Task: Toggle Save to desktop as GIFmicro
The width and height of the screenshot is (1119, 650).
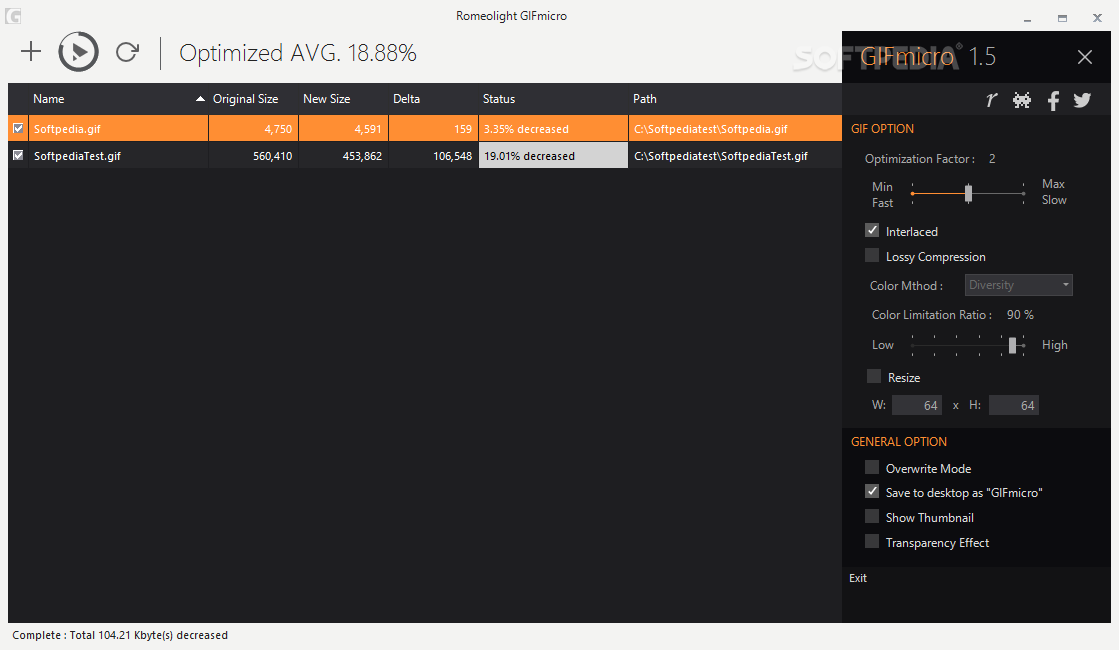Action: point(872,492)
